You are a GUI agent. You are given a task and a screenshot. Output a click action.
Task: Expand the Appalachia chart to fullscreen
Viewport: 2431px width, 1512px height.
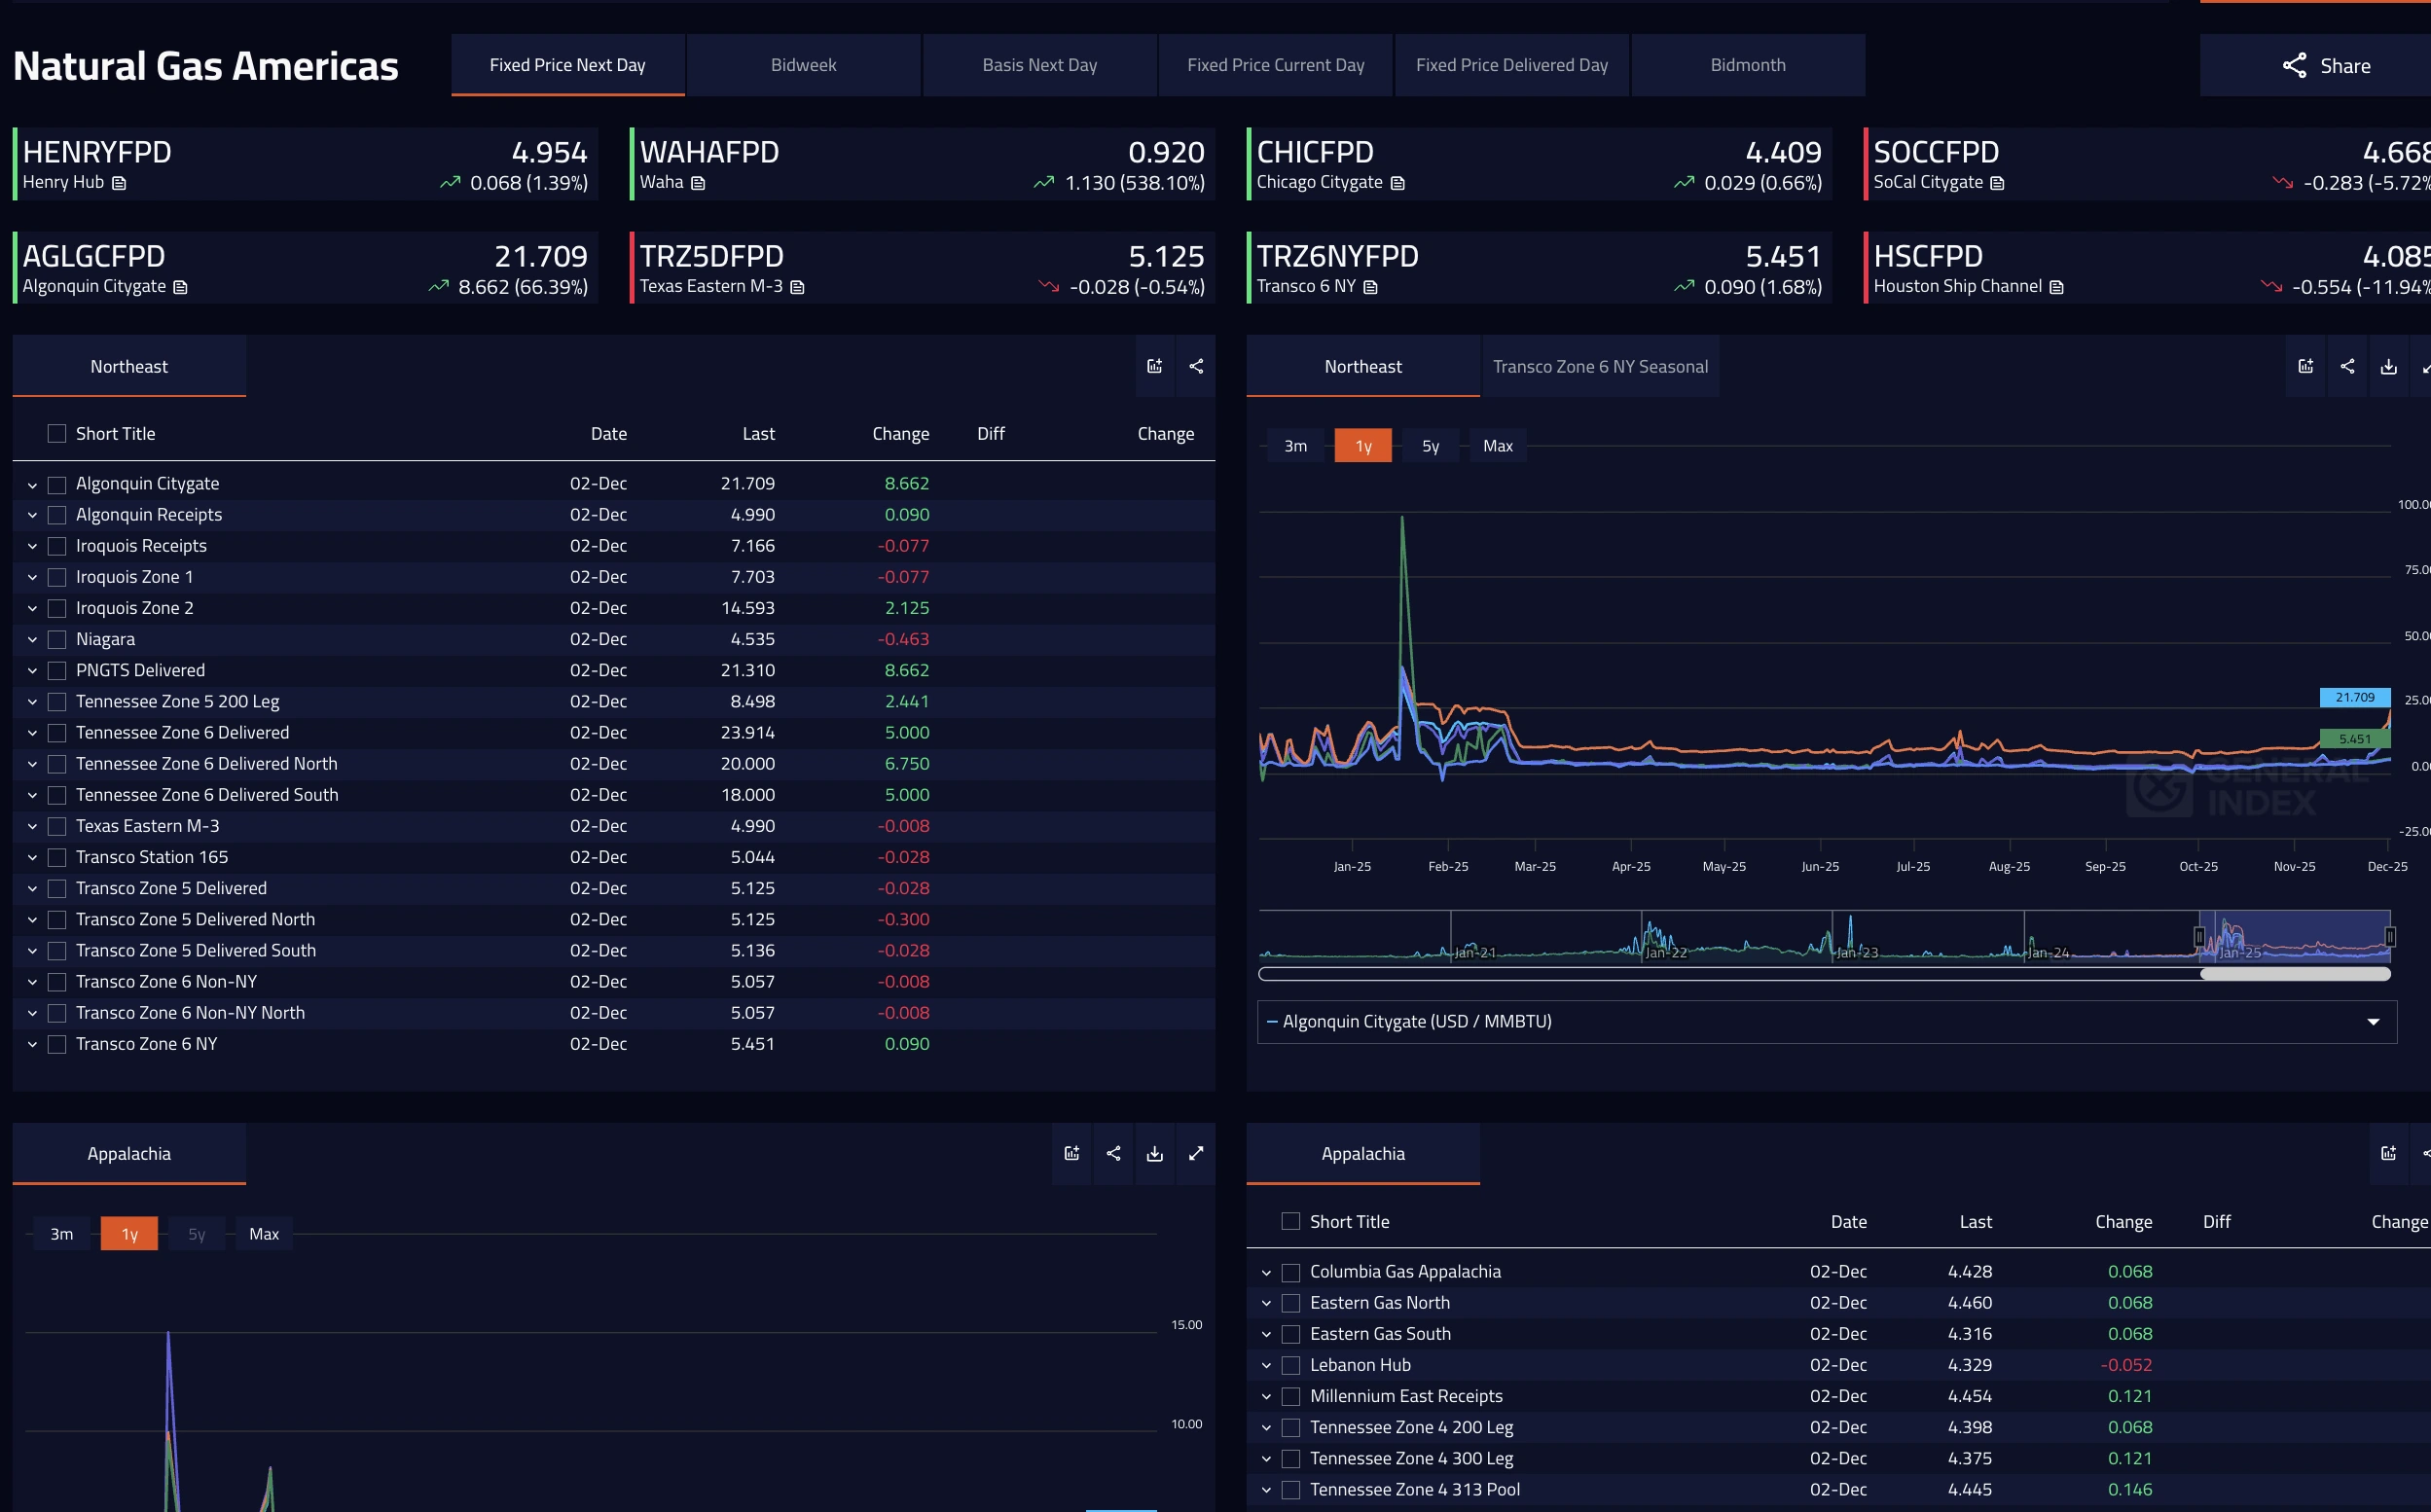point(1195,1153)
